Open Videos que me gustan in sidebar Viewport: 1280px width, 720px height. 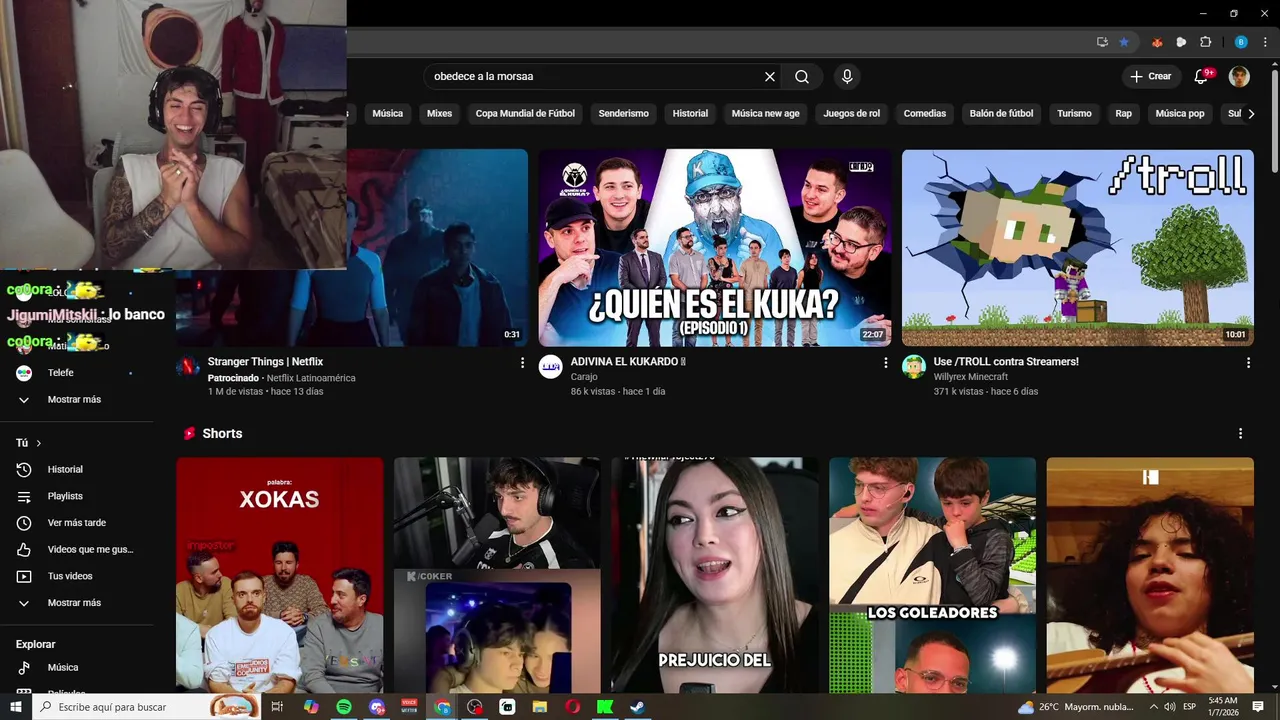click(x=74, y=550)
